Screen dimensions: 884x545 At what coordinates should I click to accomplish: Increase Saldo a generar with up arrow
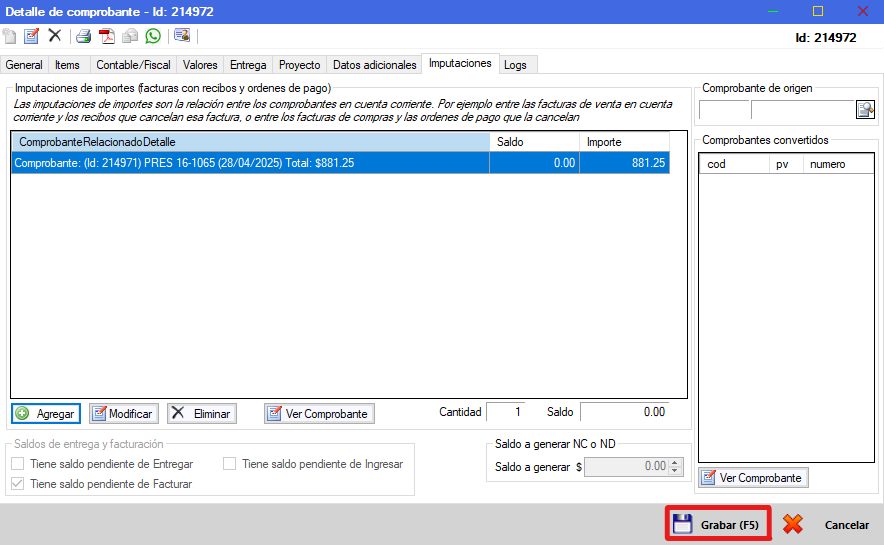pos(675,462)
